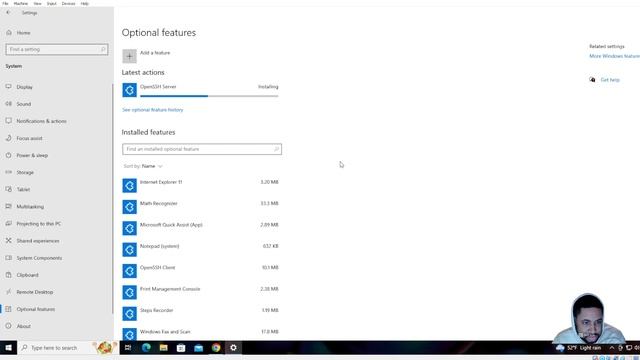Open More Windows features link
This screenshot has height=360, width=640.
click(614, 56)
